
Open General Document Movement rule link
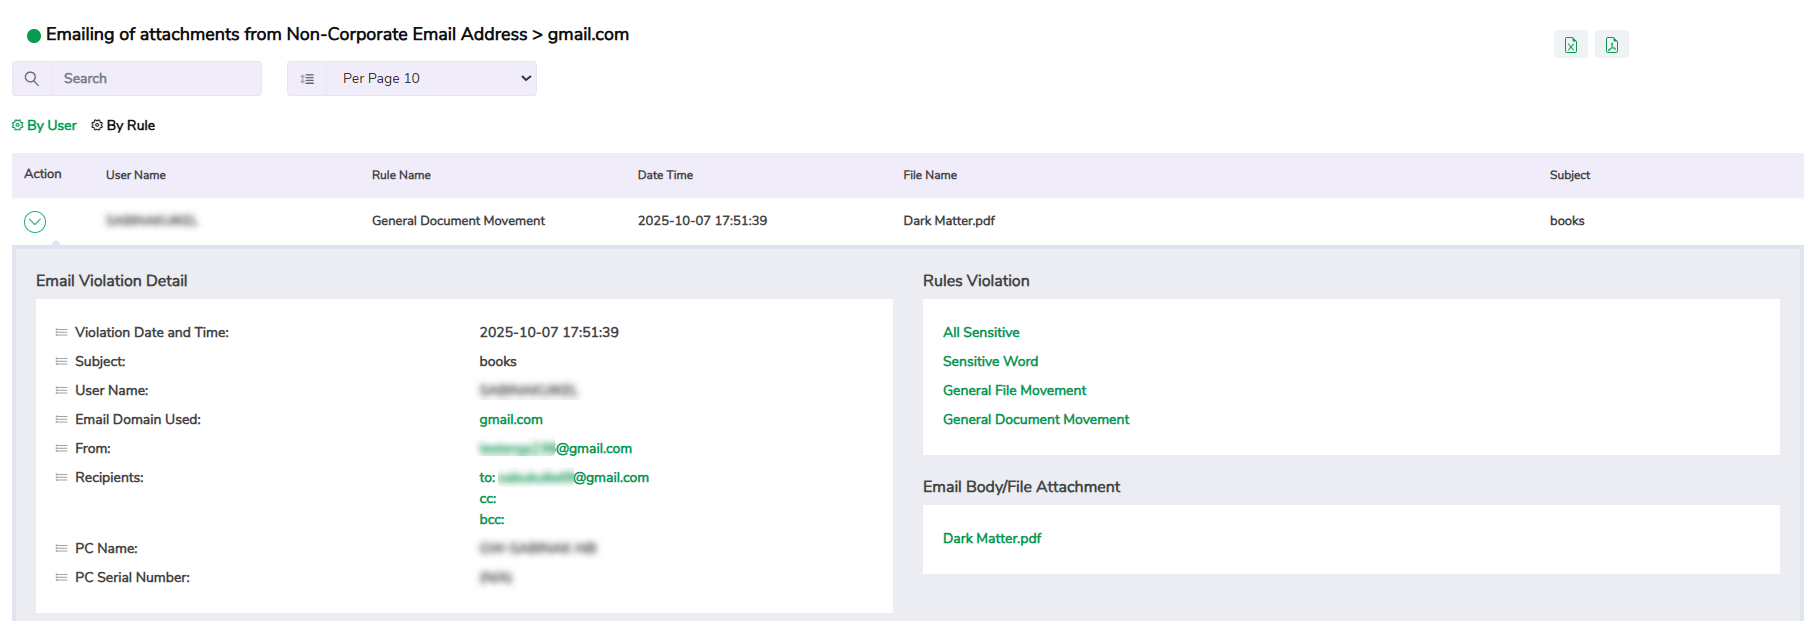pos(1035,420)
